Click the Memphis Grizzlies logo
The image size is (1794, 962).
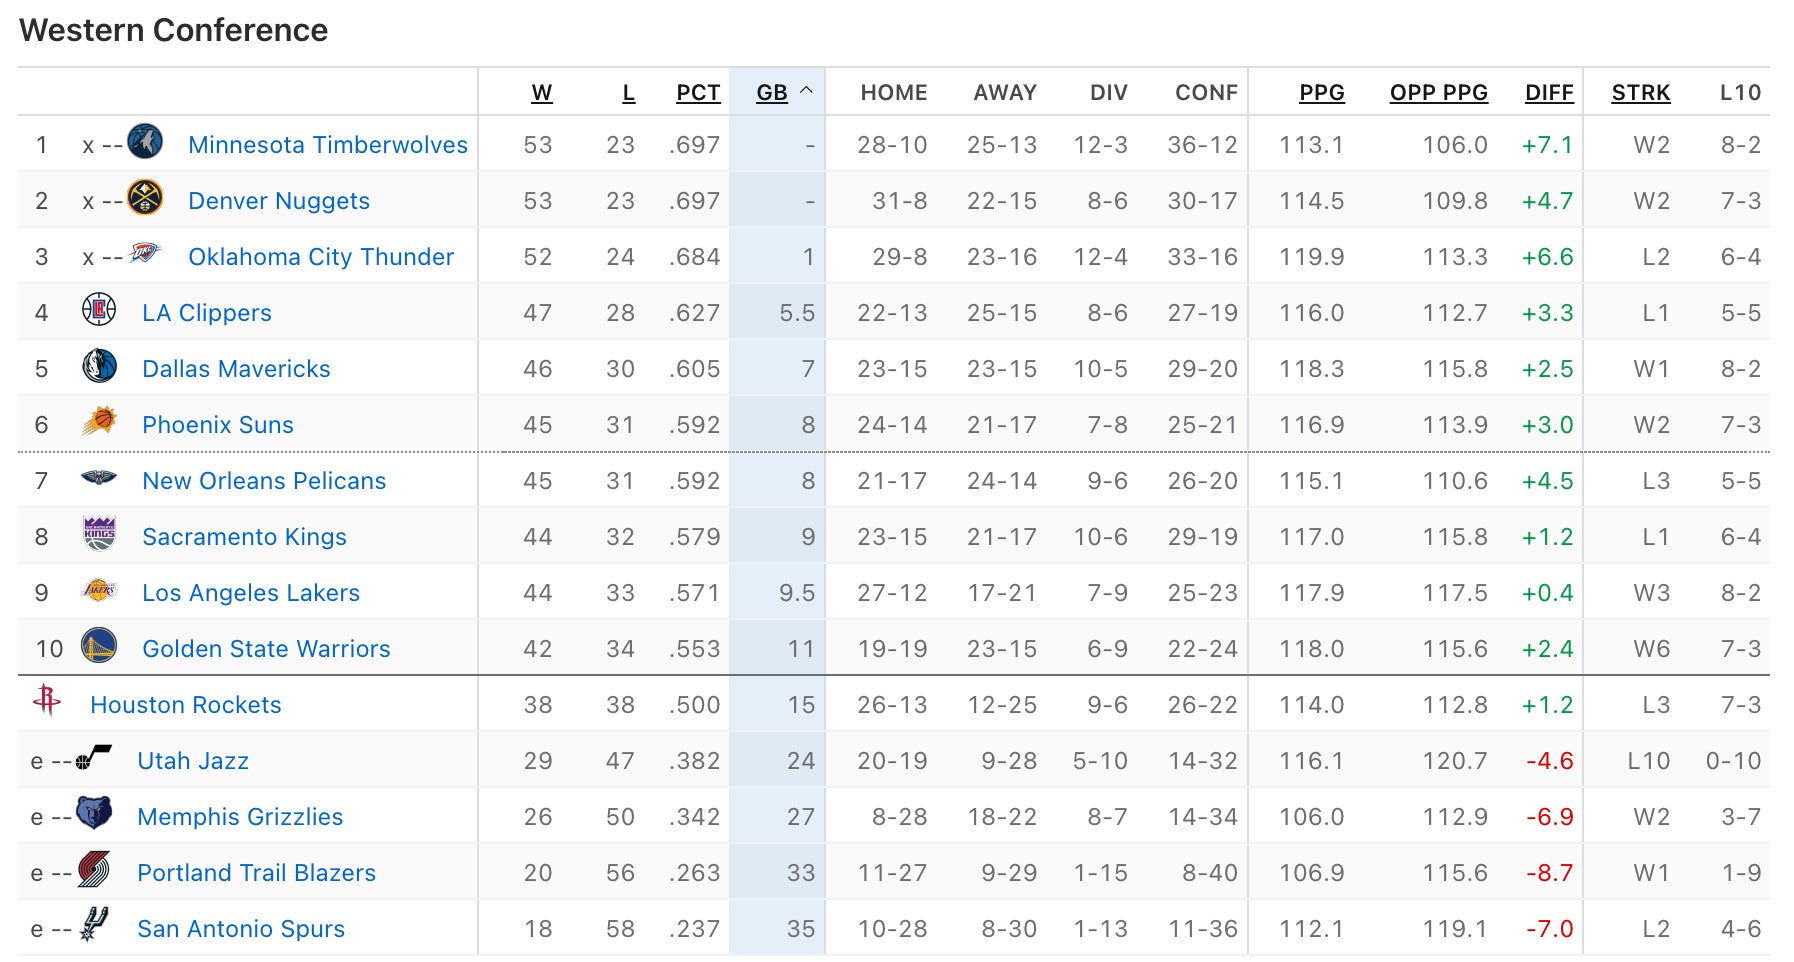point(94,814)
